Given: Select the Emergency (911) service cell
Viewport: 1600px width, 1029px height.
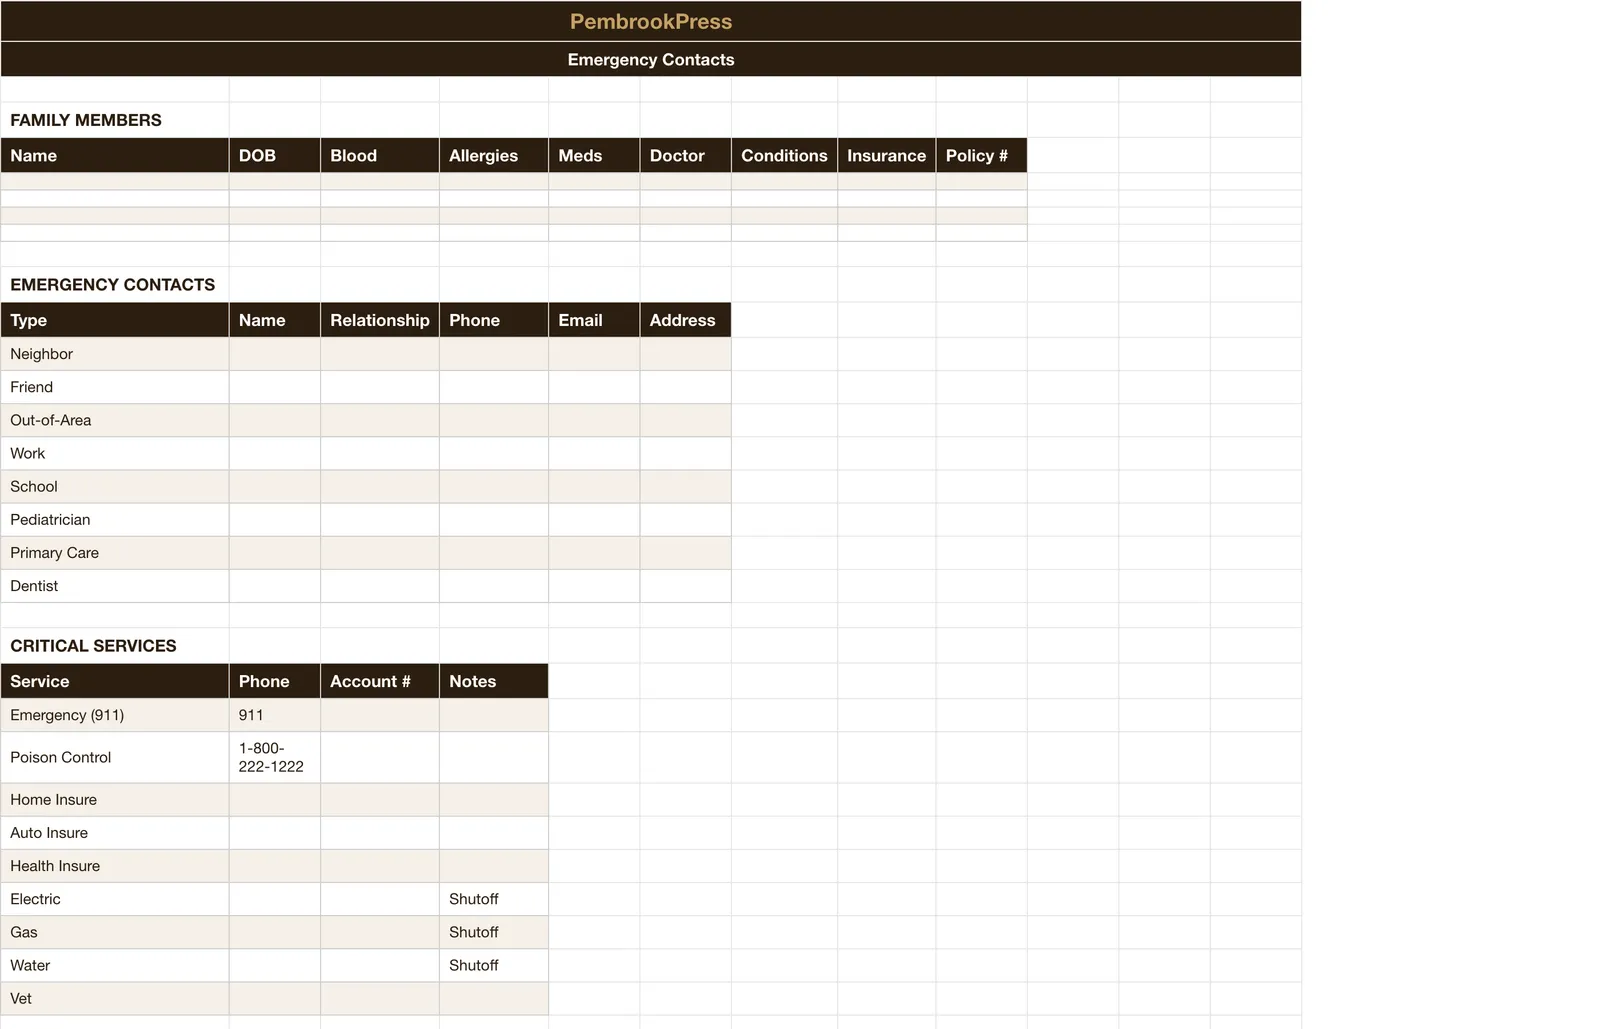Looking at the screenshot, I should tap(115, 715).
